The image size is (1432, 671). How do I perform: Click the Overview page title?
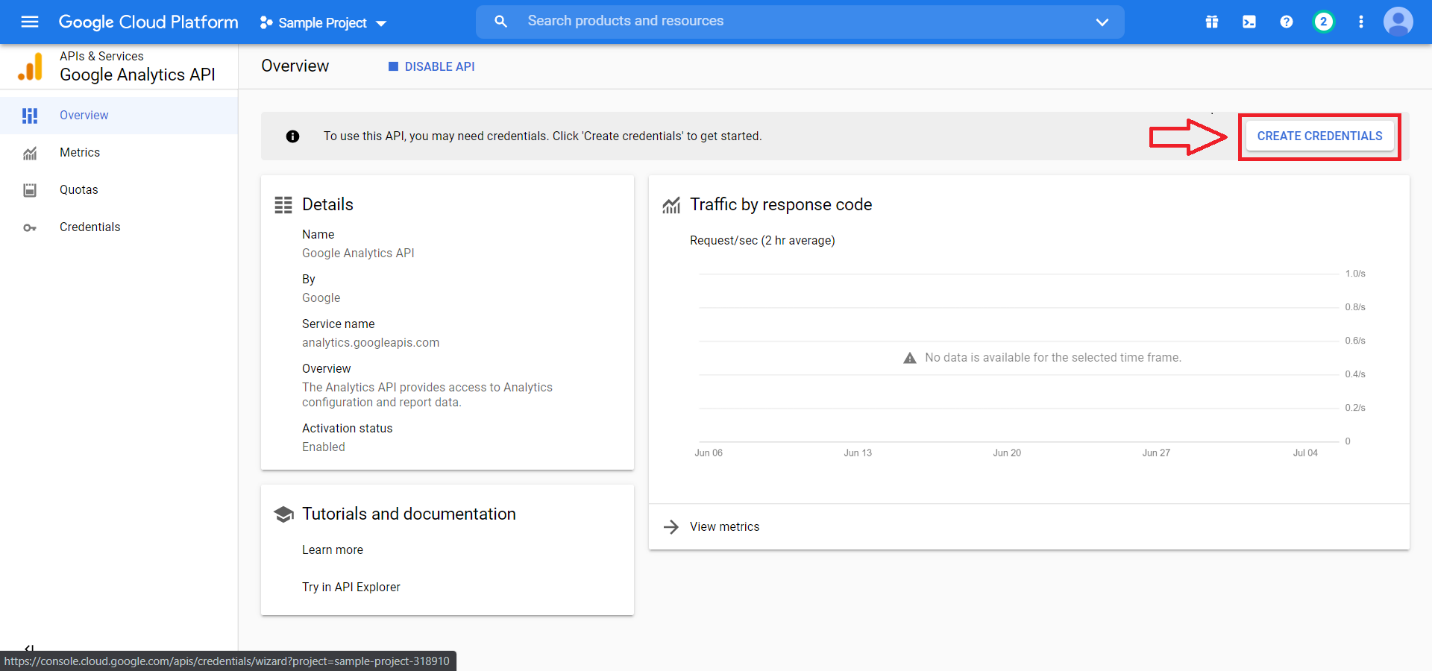click(295, 66)
